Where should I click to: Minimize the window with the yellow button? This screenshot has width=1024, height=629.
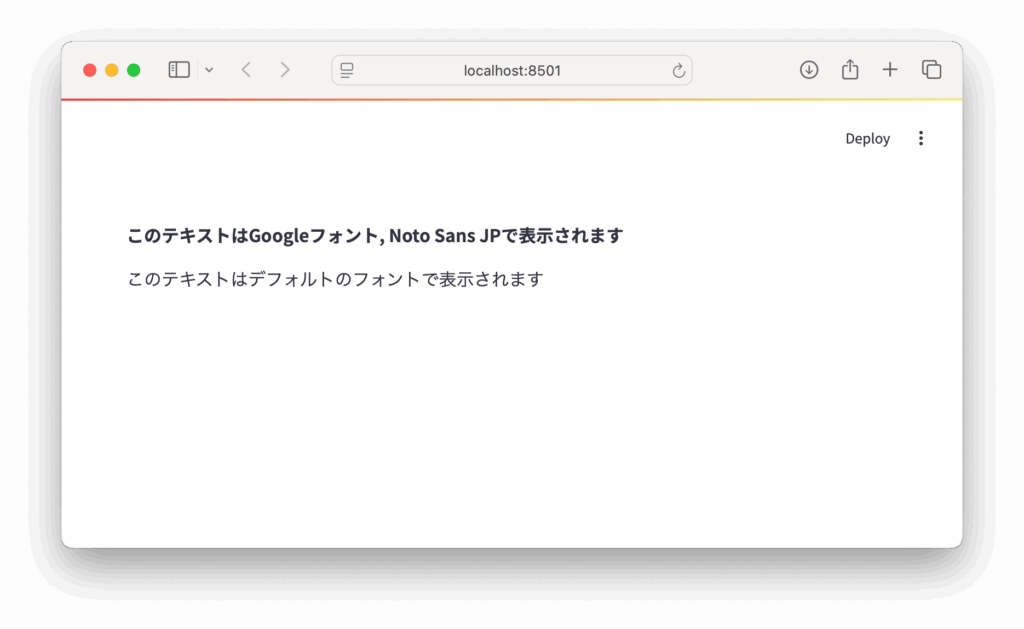[112, 70]
